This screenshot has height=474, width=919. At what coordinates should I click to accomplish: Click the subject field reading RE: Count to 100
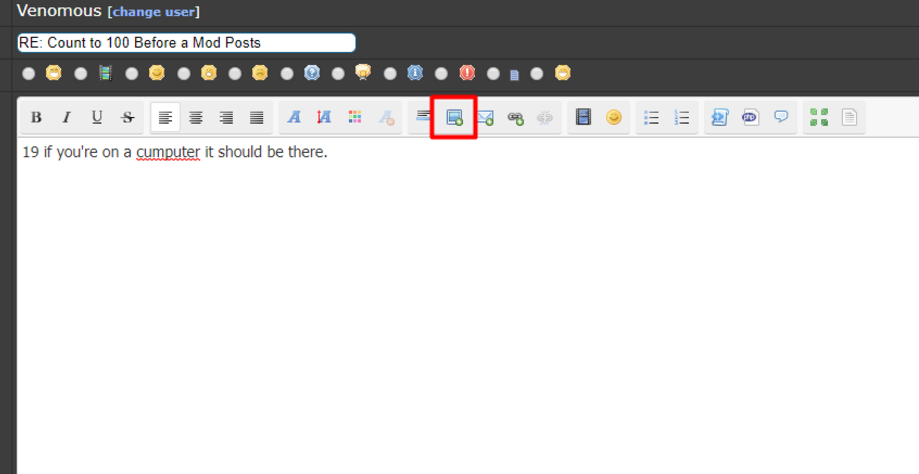tap(186, 43)
